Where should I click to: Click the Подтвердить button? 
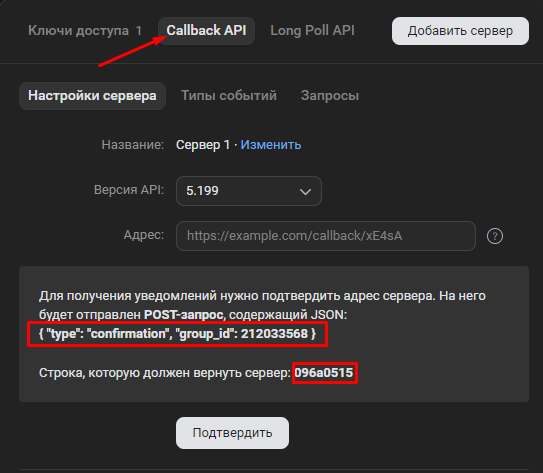click(x=232, y=433)
